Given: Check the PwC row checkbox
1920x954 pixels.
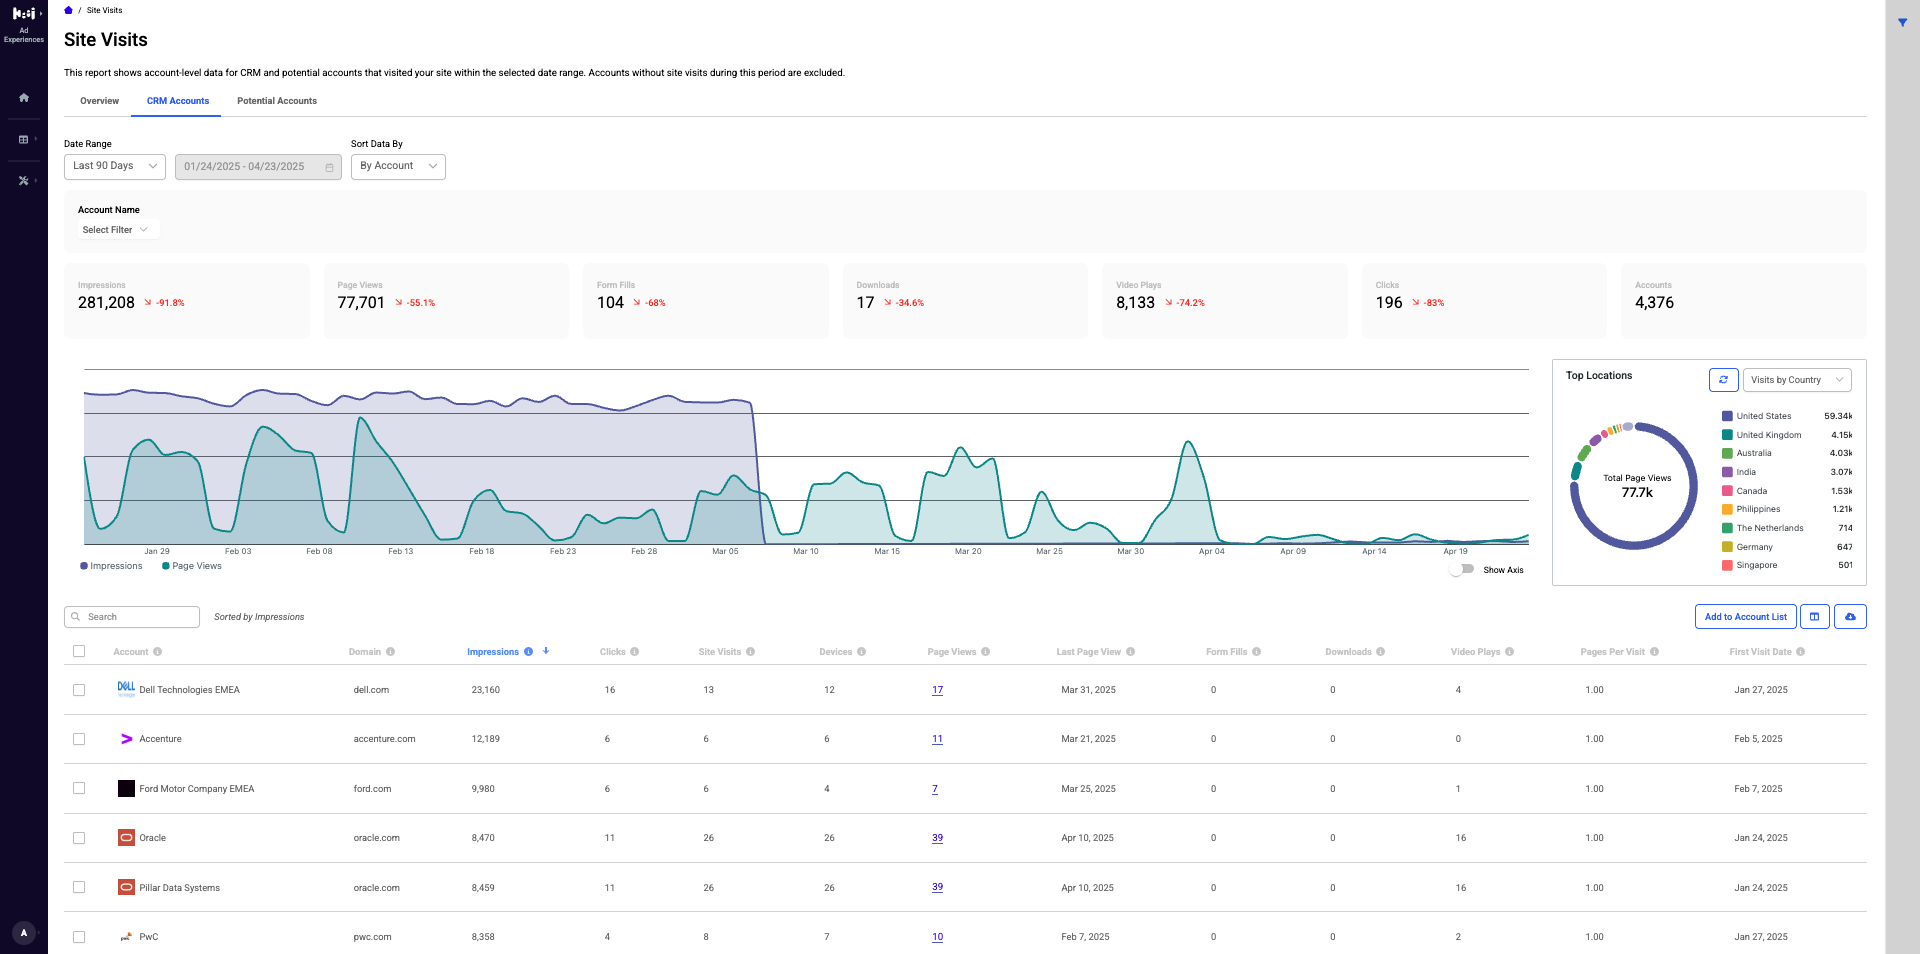Looking at the screenshot, I should pyautogui.click(x=79, y=937).
